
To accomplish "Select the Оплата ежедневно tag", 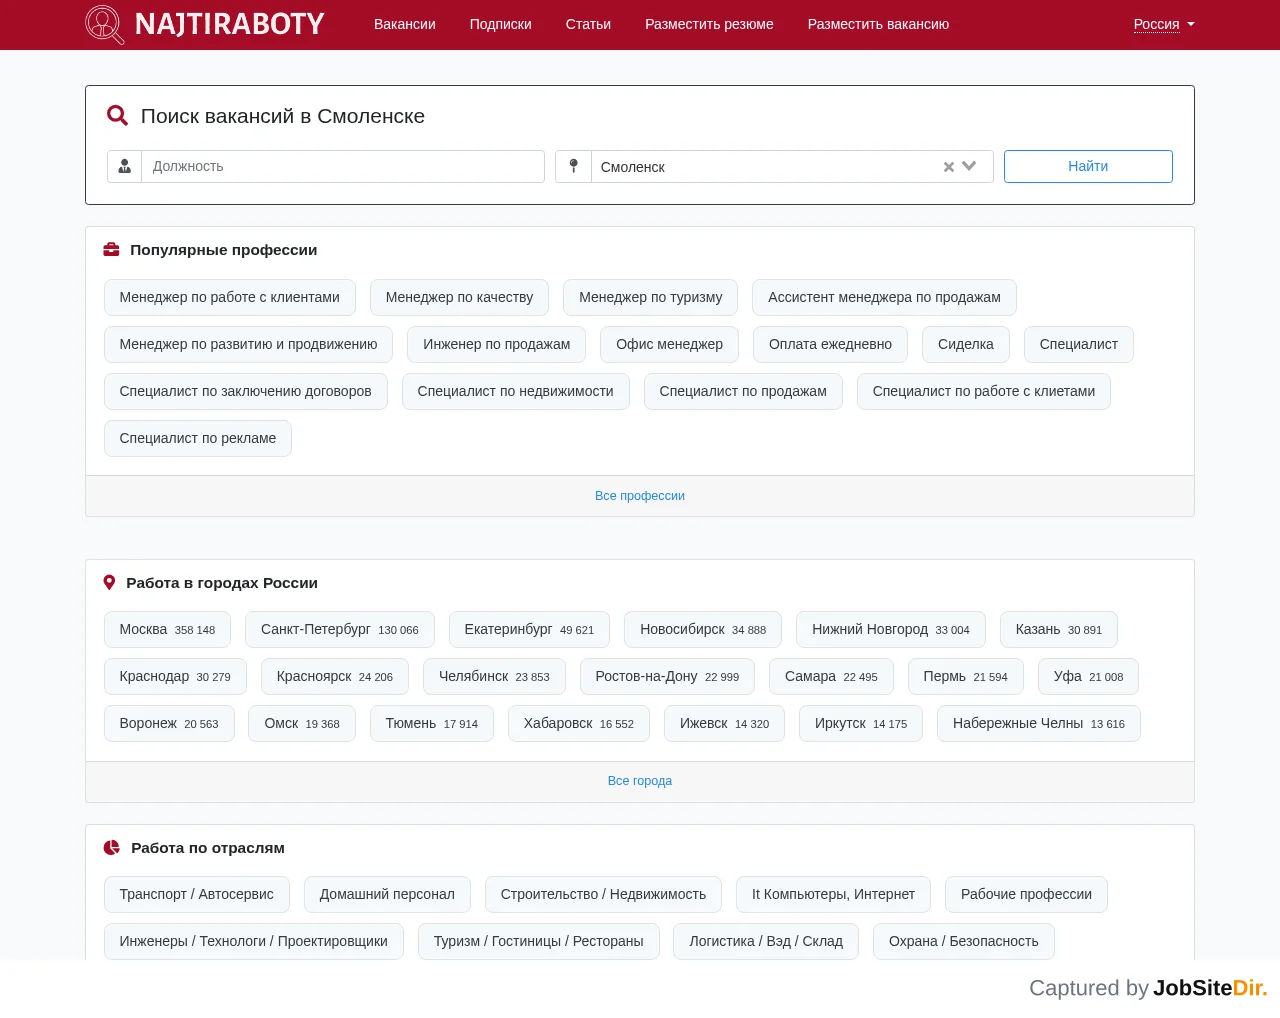I will [x=830, y=344].
